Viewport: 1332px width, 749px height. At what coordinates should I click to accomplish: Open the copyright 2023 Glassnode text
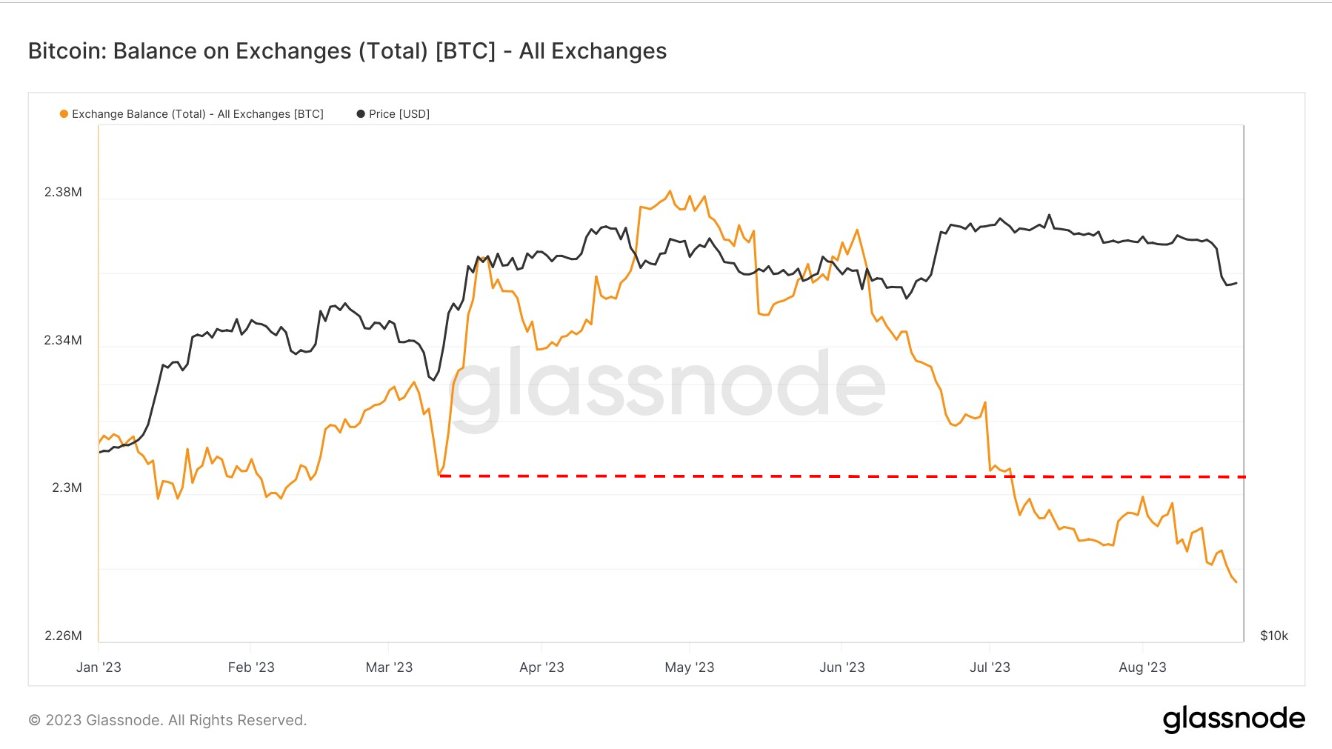point(167,720)
